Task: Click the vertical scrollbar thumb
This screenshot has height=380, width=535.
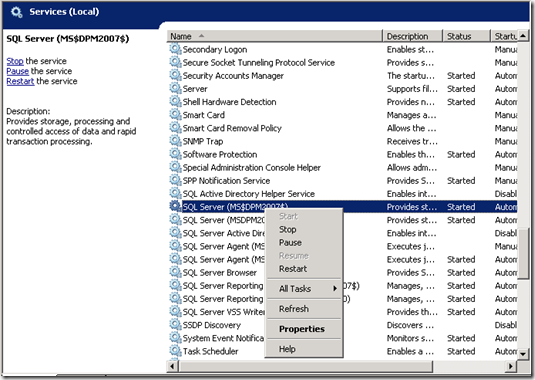Action: click(523, 253)
